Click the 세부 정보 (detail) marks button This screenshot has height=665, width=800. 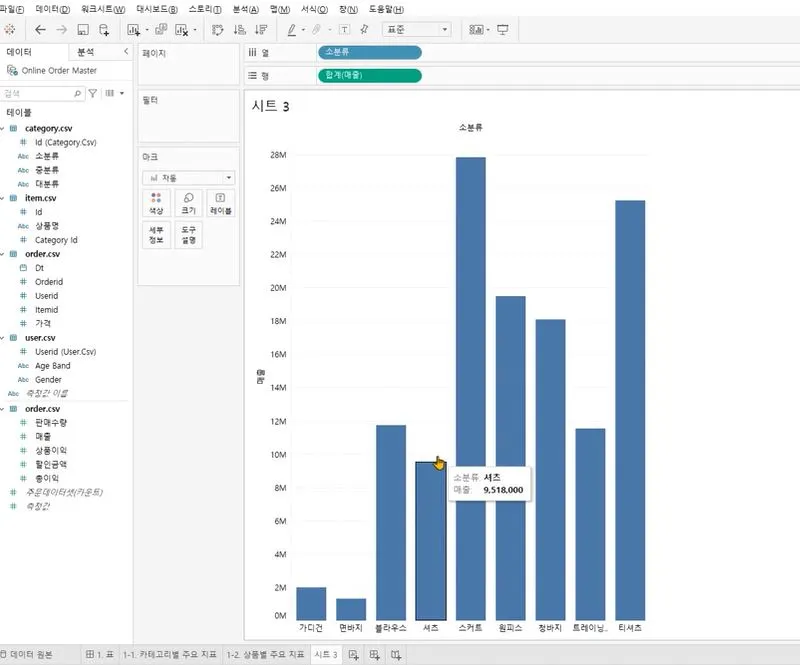[156, 235]
